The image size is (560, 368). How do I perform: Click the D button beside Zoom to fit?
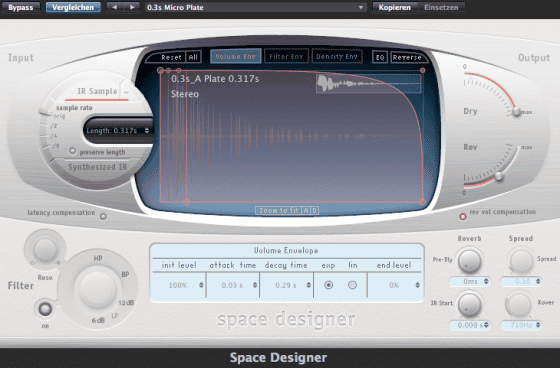click(x=314, y=210)
